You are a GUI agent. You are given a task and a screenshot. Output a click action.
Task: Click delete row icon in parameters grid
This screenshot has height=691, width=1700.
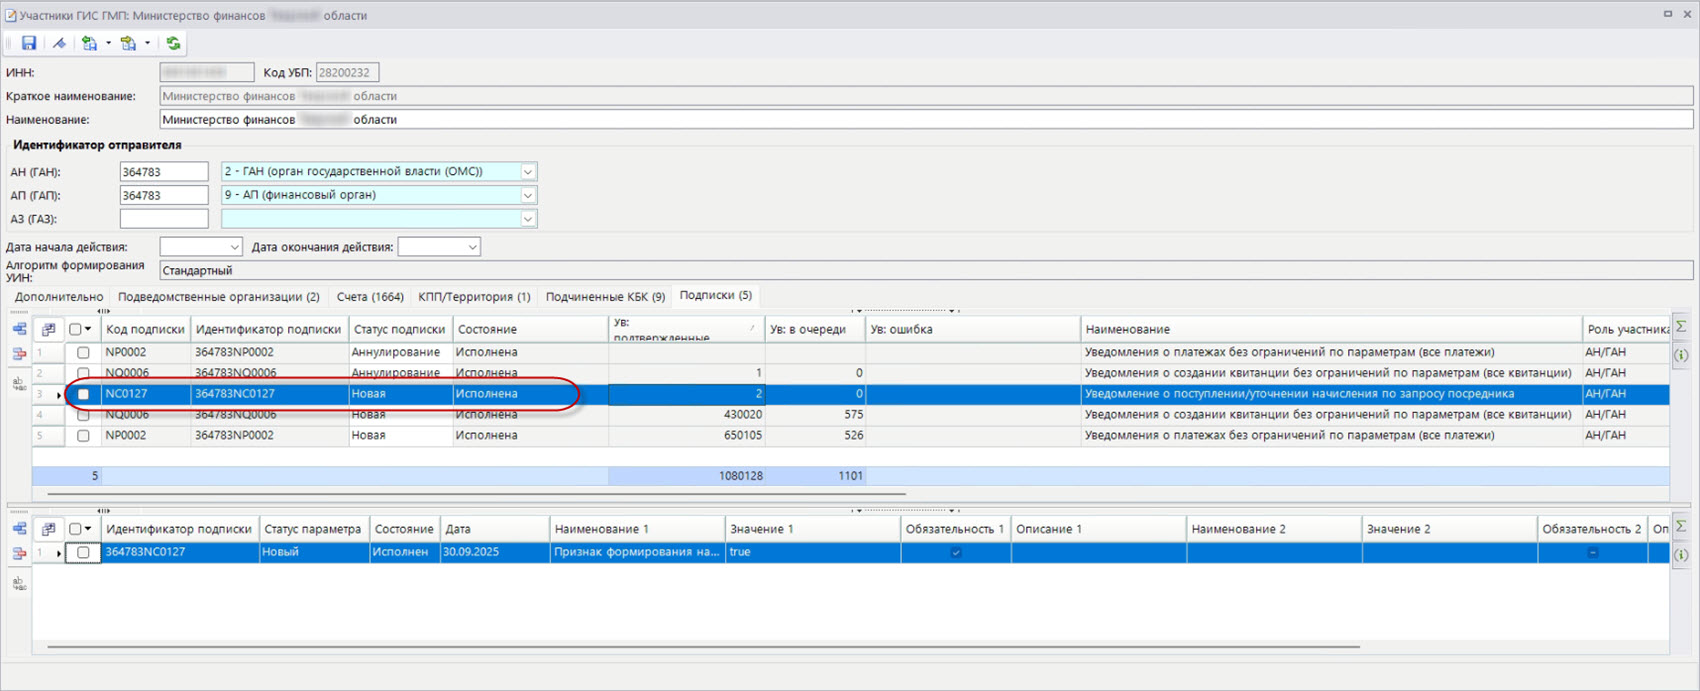(19, 553)
